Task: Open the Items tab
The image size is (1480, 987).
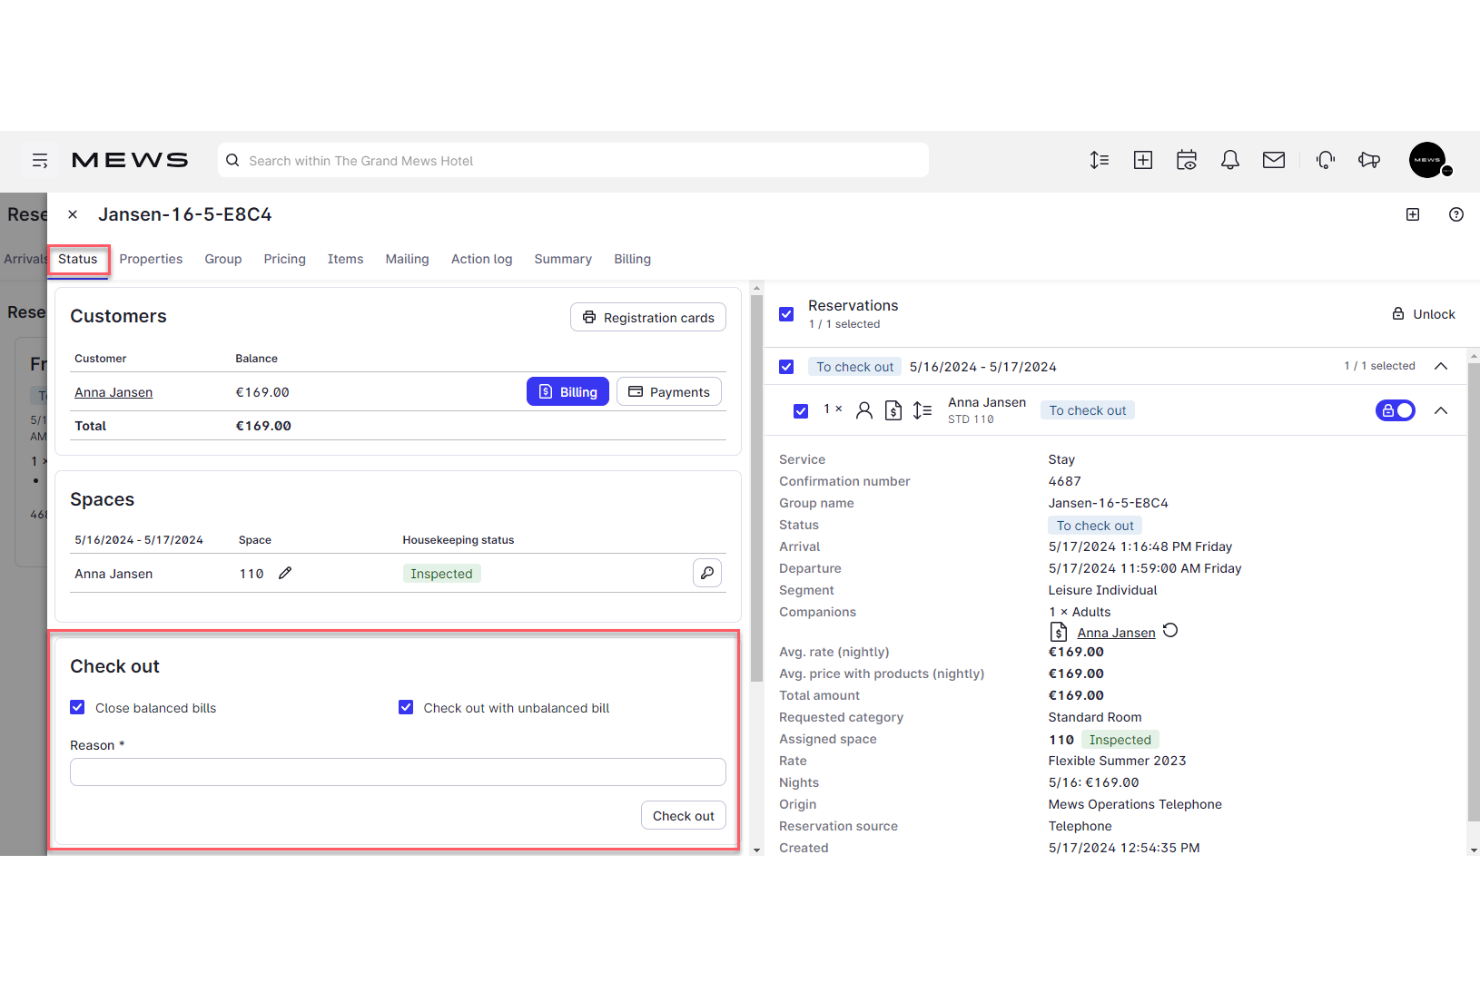Action: (x=346, y=259)
